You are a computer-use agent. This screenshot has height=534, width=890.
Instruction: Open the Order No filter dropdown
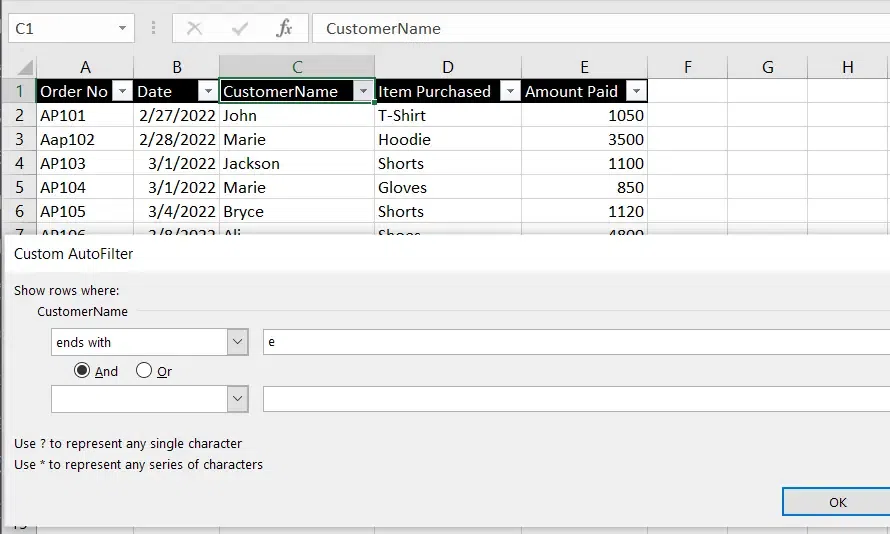pos(123,91)
